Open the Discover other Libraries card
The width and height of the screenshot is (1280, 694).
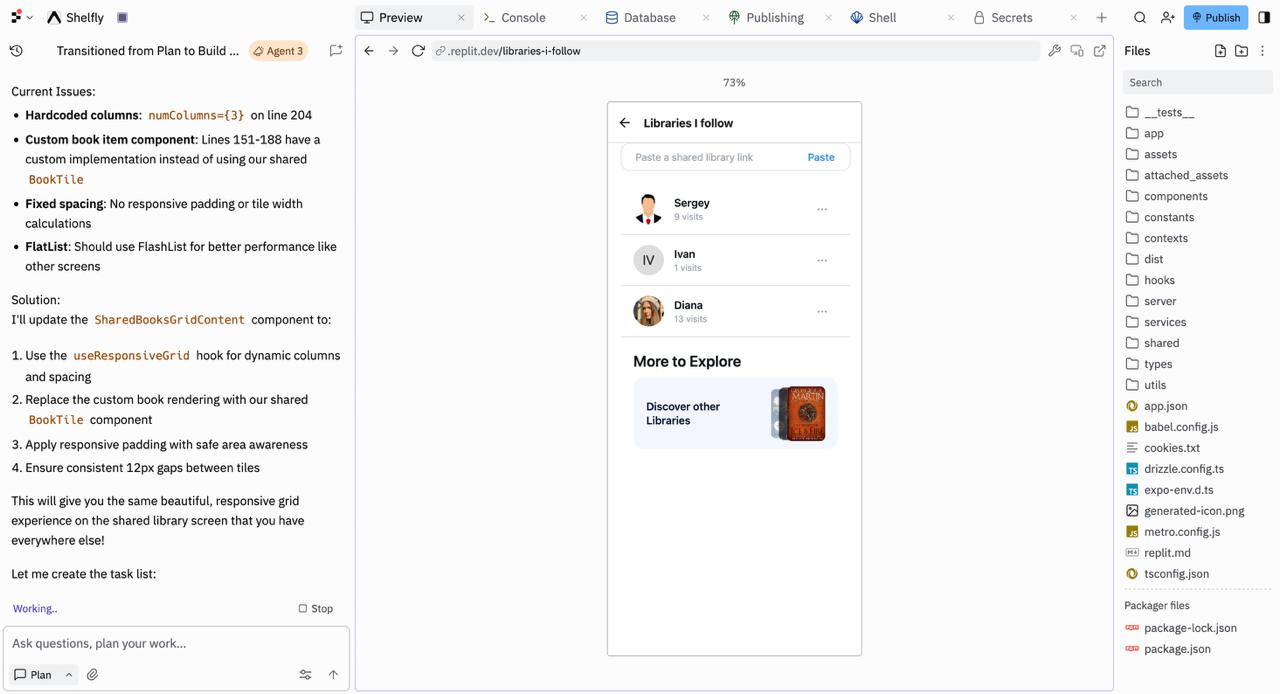click(x=735, y=413)
